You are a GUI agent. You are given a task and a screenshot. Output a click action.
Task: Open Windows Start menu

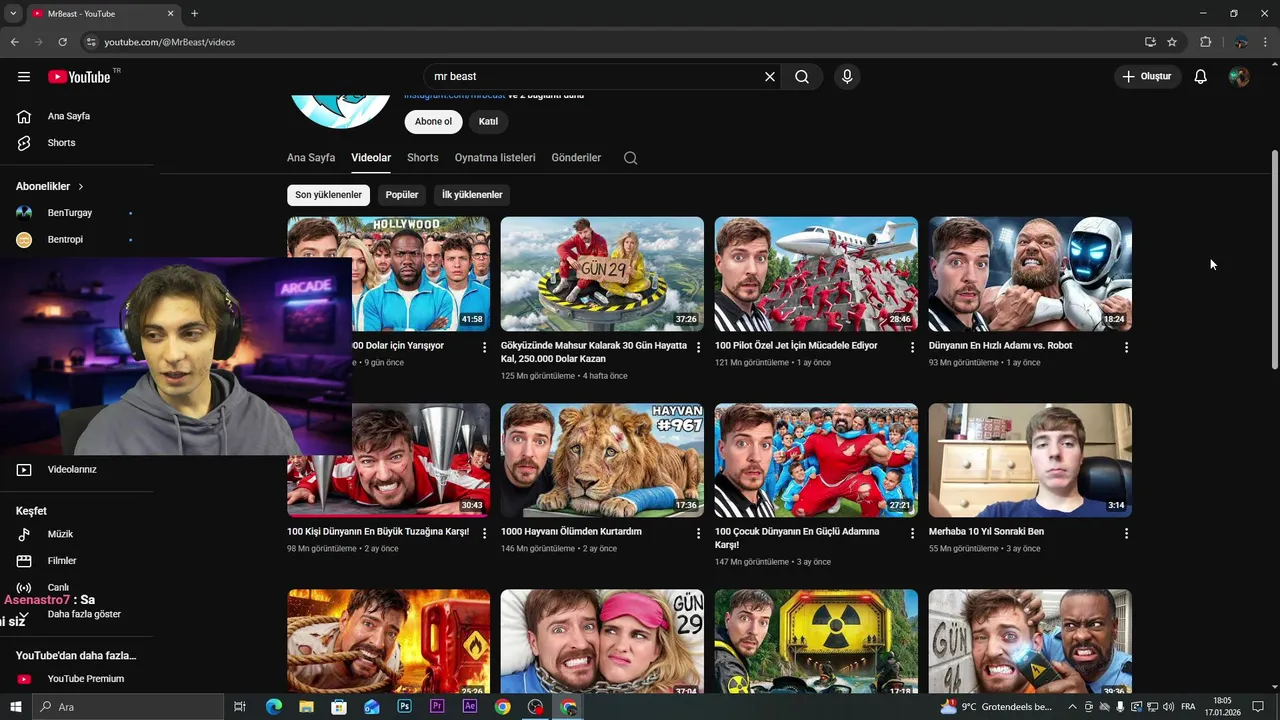tap(16, 707)
